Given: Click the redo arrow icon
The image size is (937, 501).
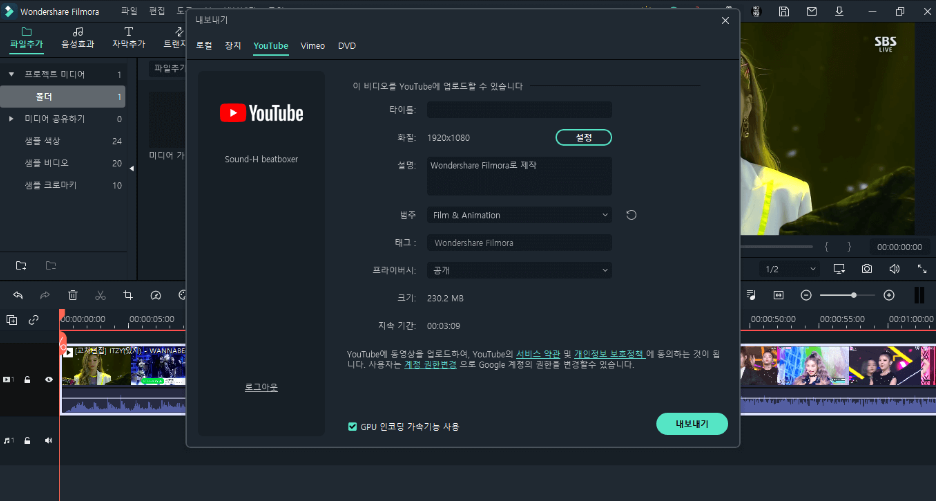Looking at the screenshot, I should (x=45, y=295).
